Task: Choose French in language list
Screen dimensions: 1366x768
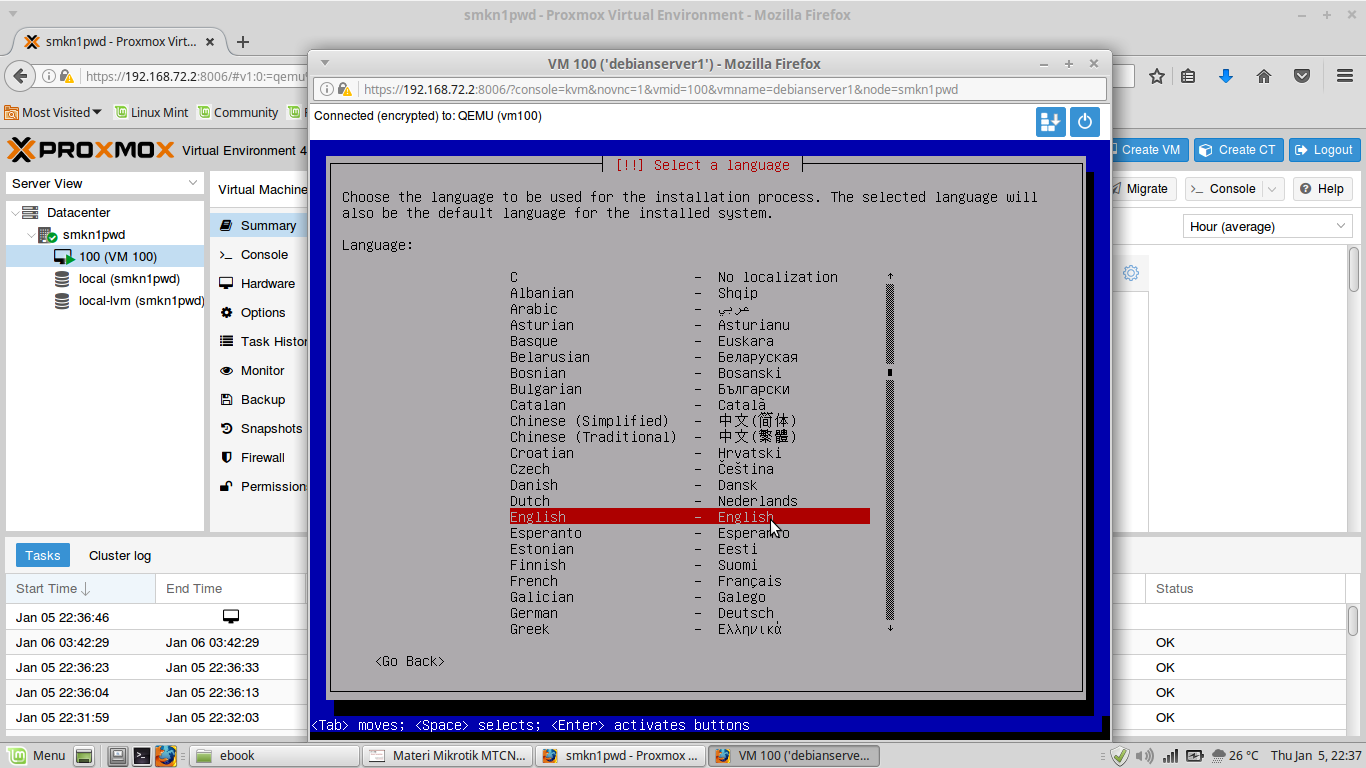Action: pyautogui.click(x=690, y=581)
